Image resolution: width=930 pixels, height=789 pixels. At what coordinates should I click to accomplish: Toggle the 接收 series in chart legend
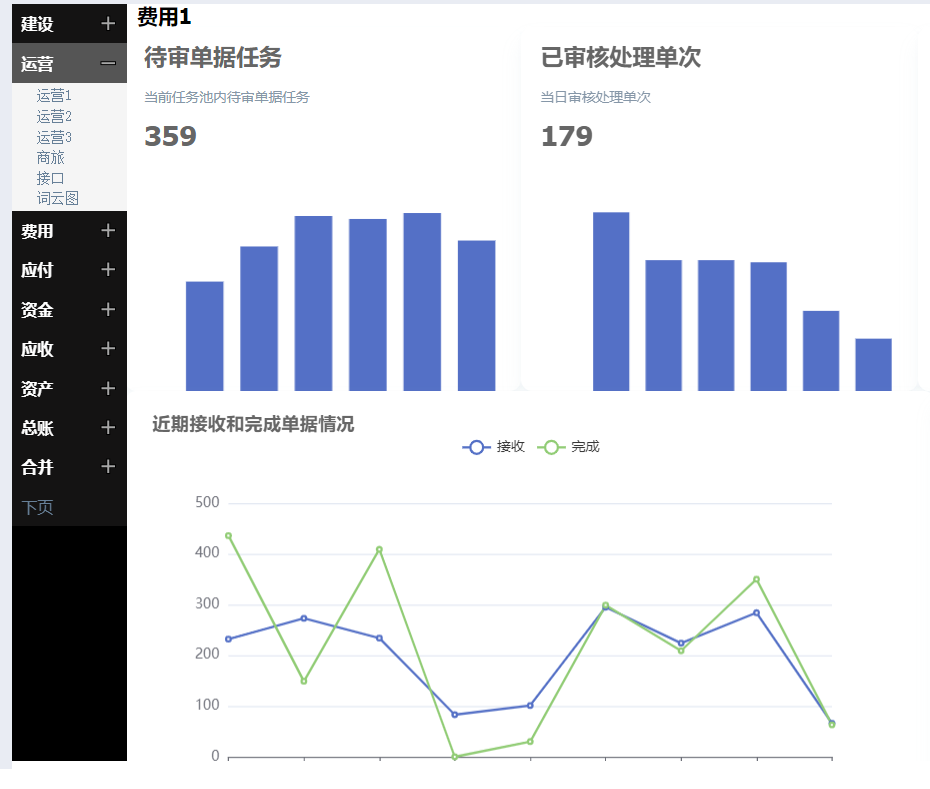494,447
